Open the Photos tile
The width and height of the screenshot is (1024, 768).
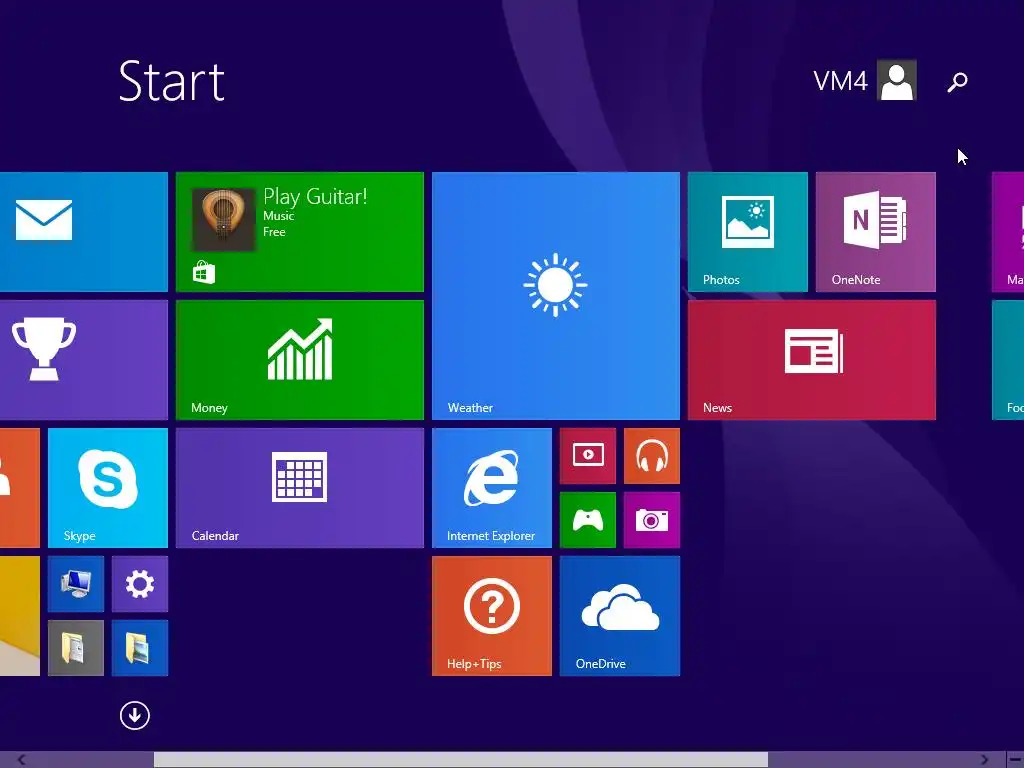[748, 232]
